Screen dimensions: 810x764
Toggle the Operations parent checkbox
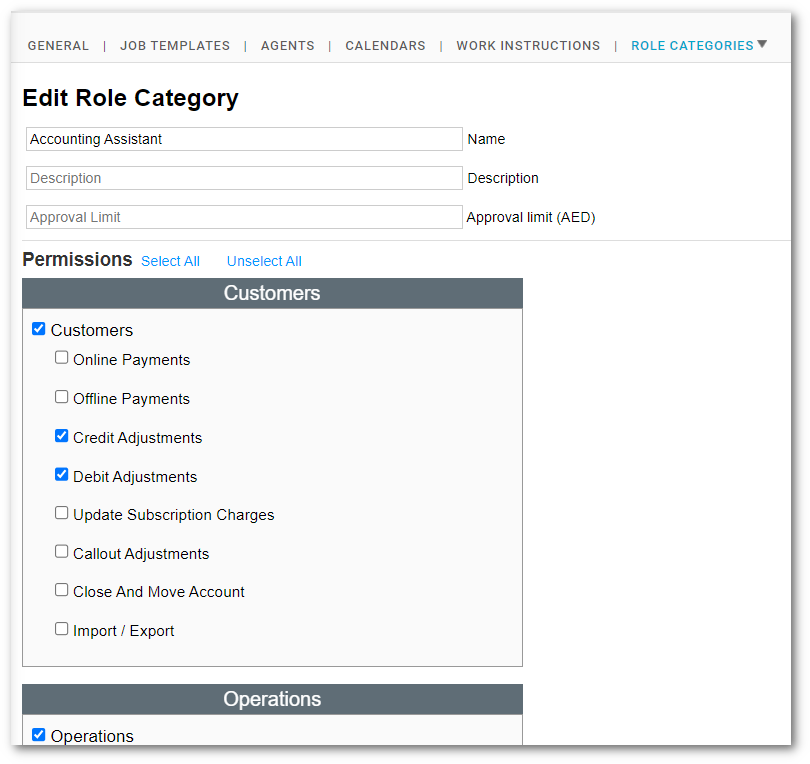point(39,735)
